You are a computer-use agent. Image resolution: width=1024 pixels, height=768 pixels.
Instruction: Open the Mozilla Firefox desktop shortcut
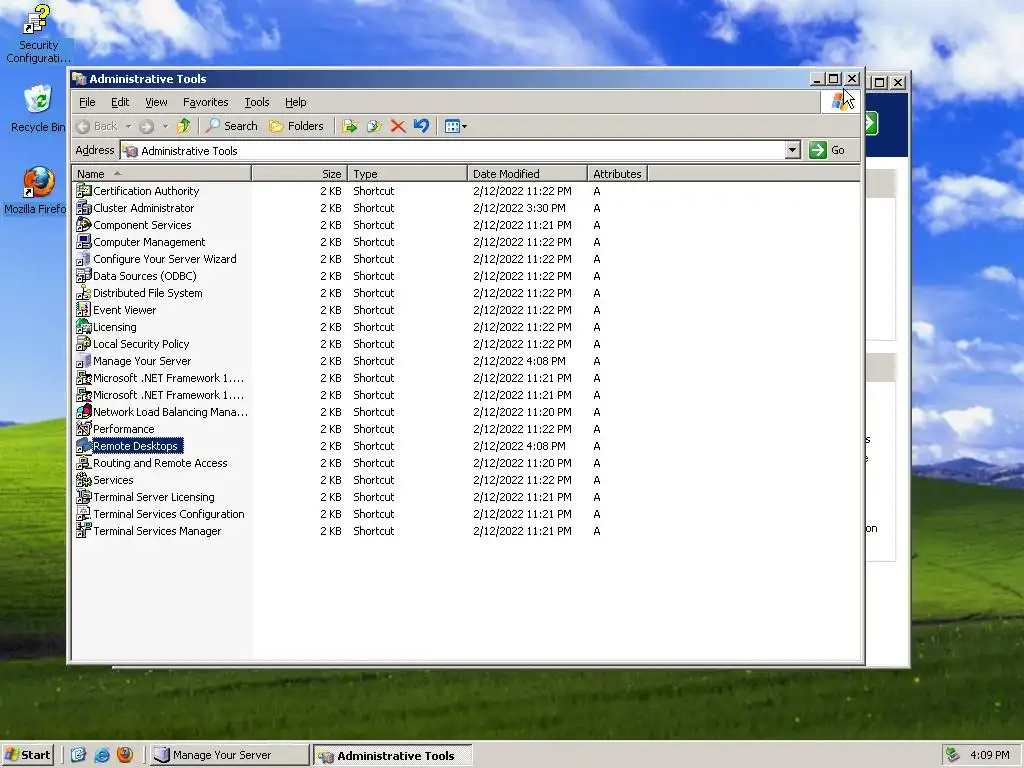click(x=36, y=191)
